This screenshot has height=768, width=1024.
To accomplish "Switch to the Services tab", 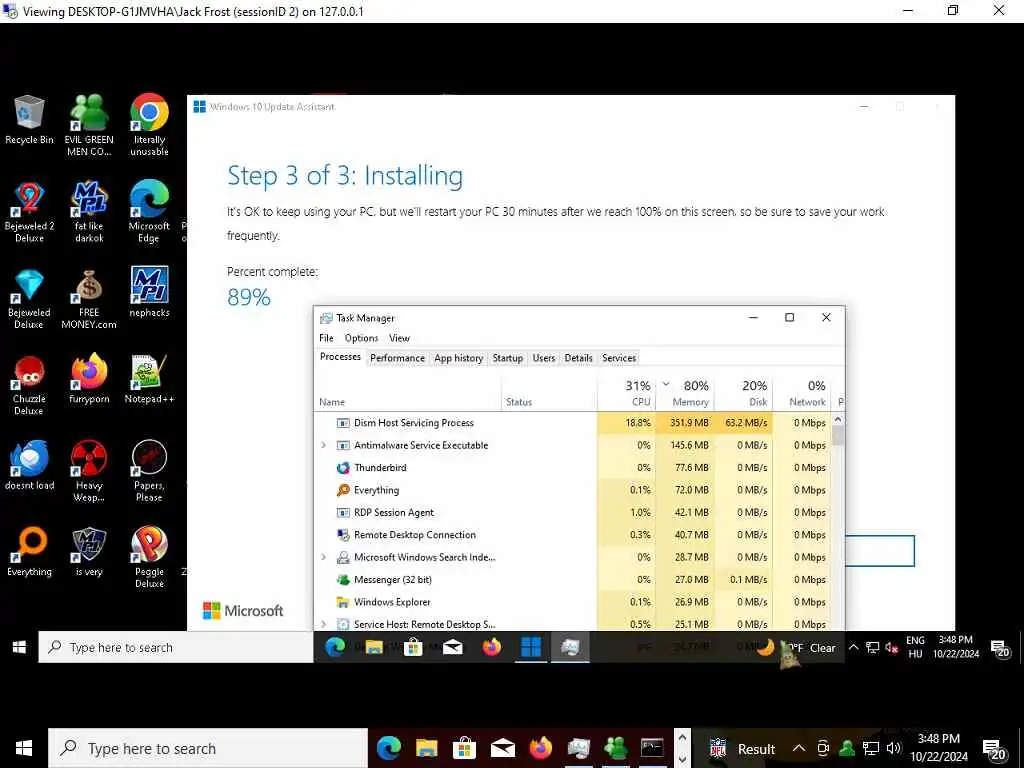I will (x=619, y=358).
